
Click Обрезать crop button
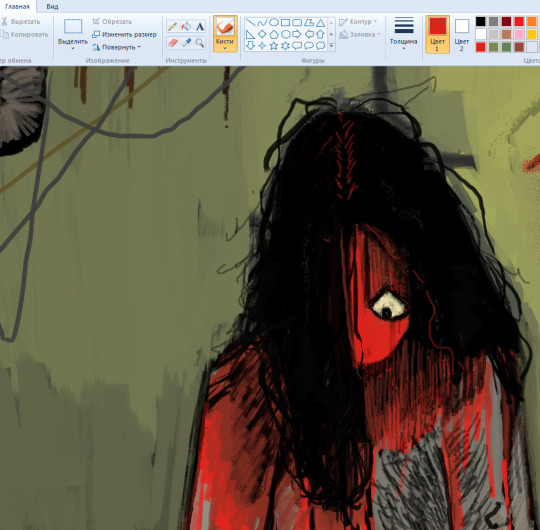coord(112,22)
